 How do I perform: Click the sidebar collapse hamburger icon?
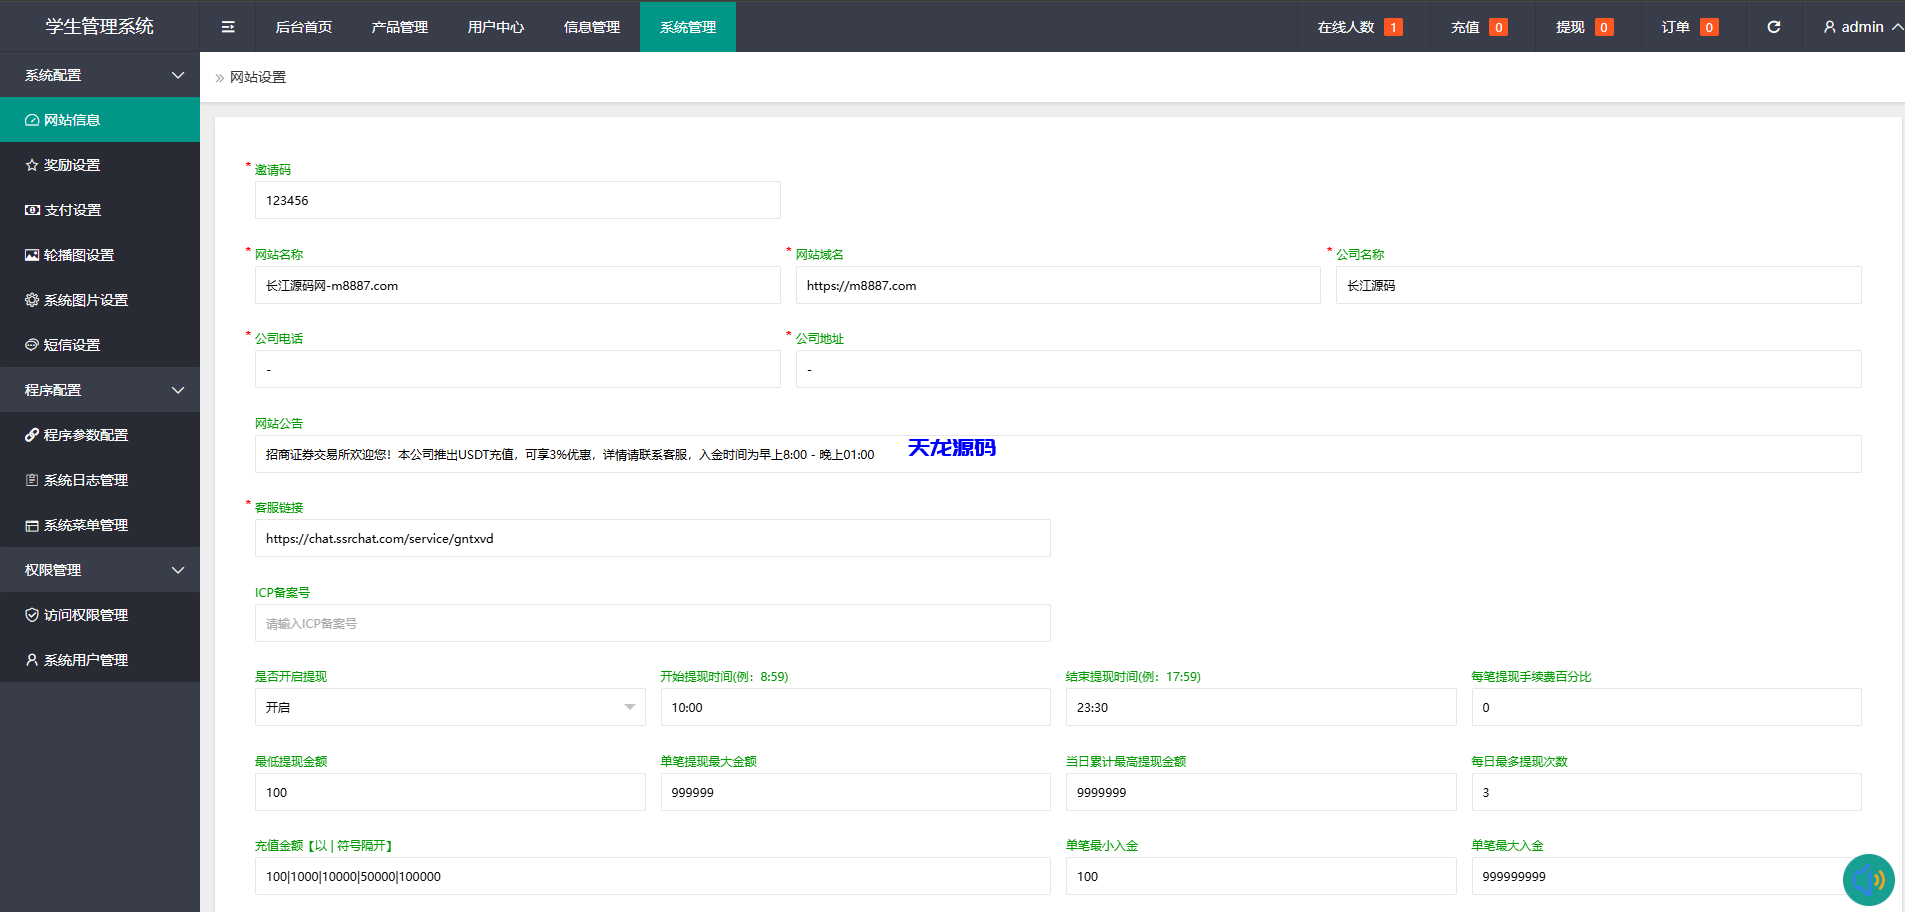[x=228, y=27]
